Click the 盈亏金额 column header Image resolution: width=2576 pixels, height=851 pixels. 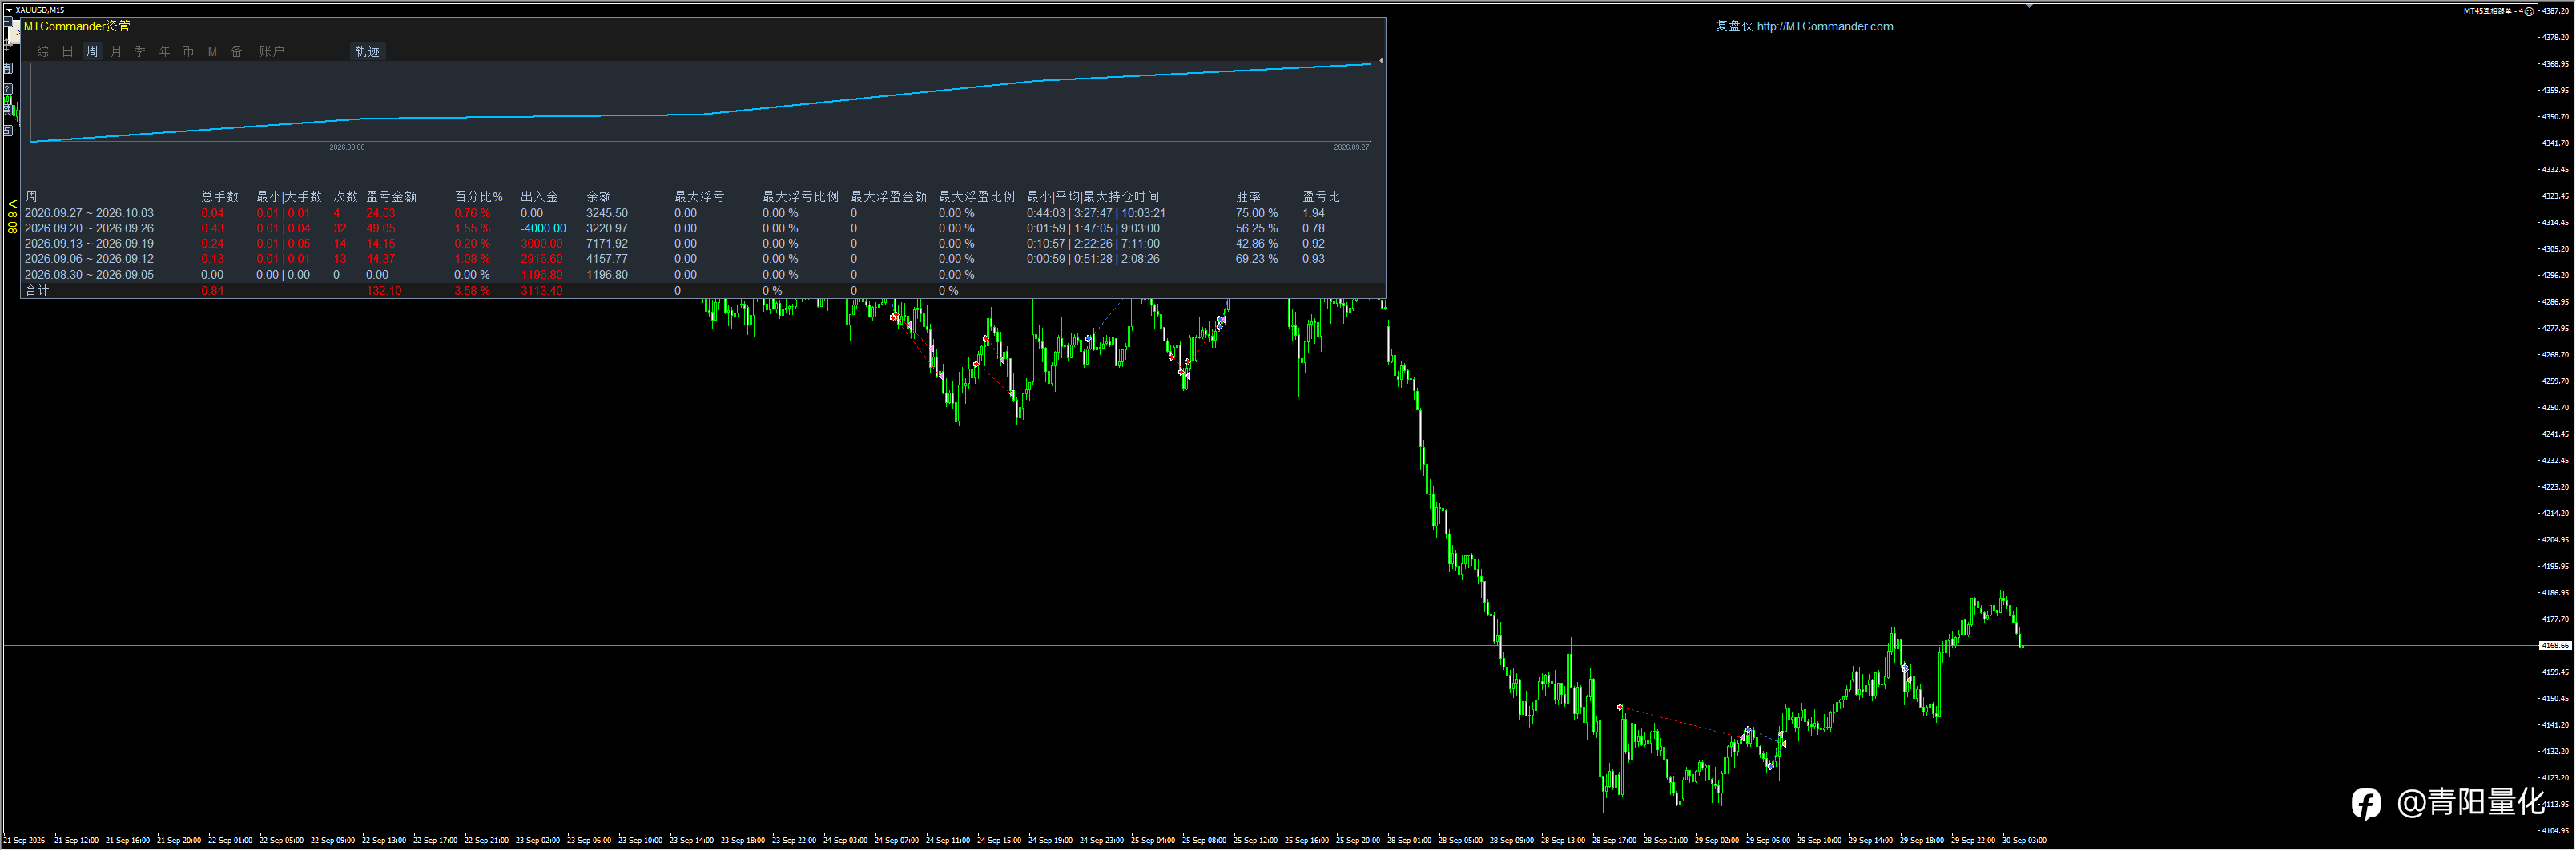pos(391,197)
